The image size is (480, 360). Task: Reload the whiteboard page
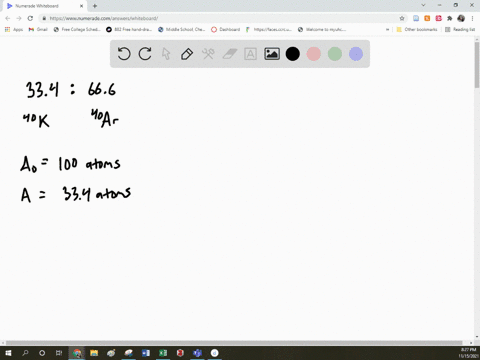[30, 18]
